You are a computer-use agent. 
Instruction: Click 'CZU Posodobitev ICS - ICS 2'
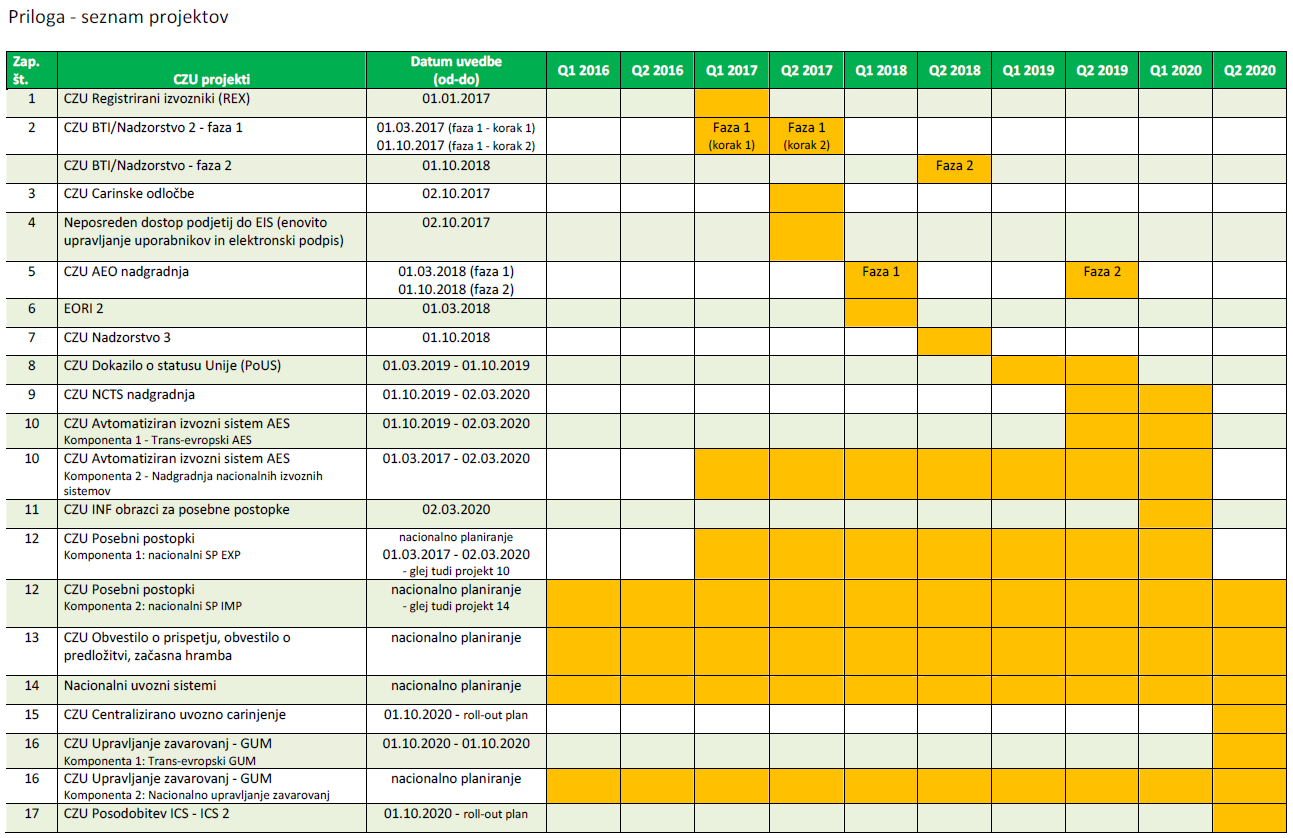(148, 813)
